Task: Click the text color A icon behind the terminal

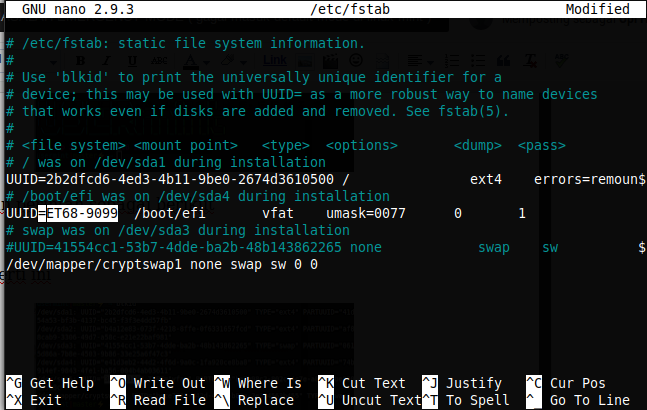Action: click(x=191, y=61)
